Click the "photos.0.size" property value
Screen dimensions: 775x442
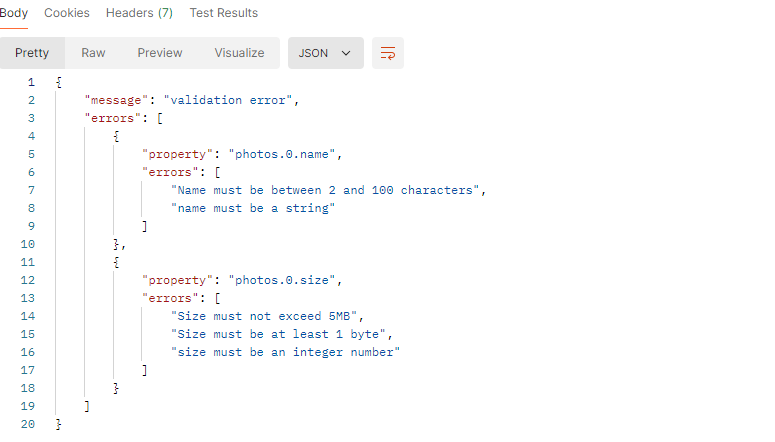[x=282, y=280]
